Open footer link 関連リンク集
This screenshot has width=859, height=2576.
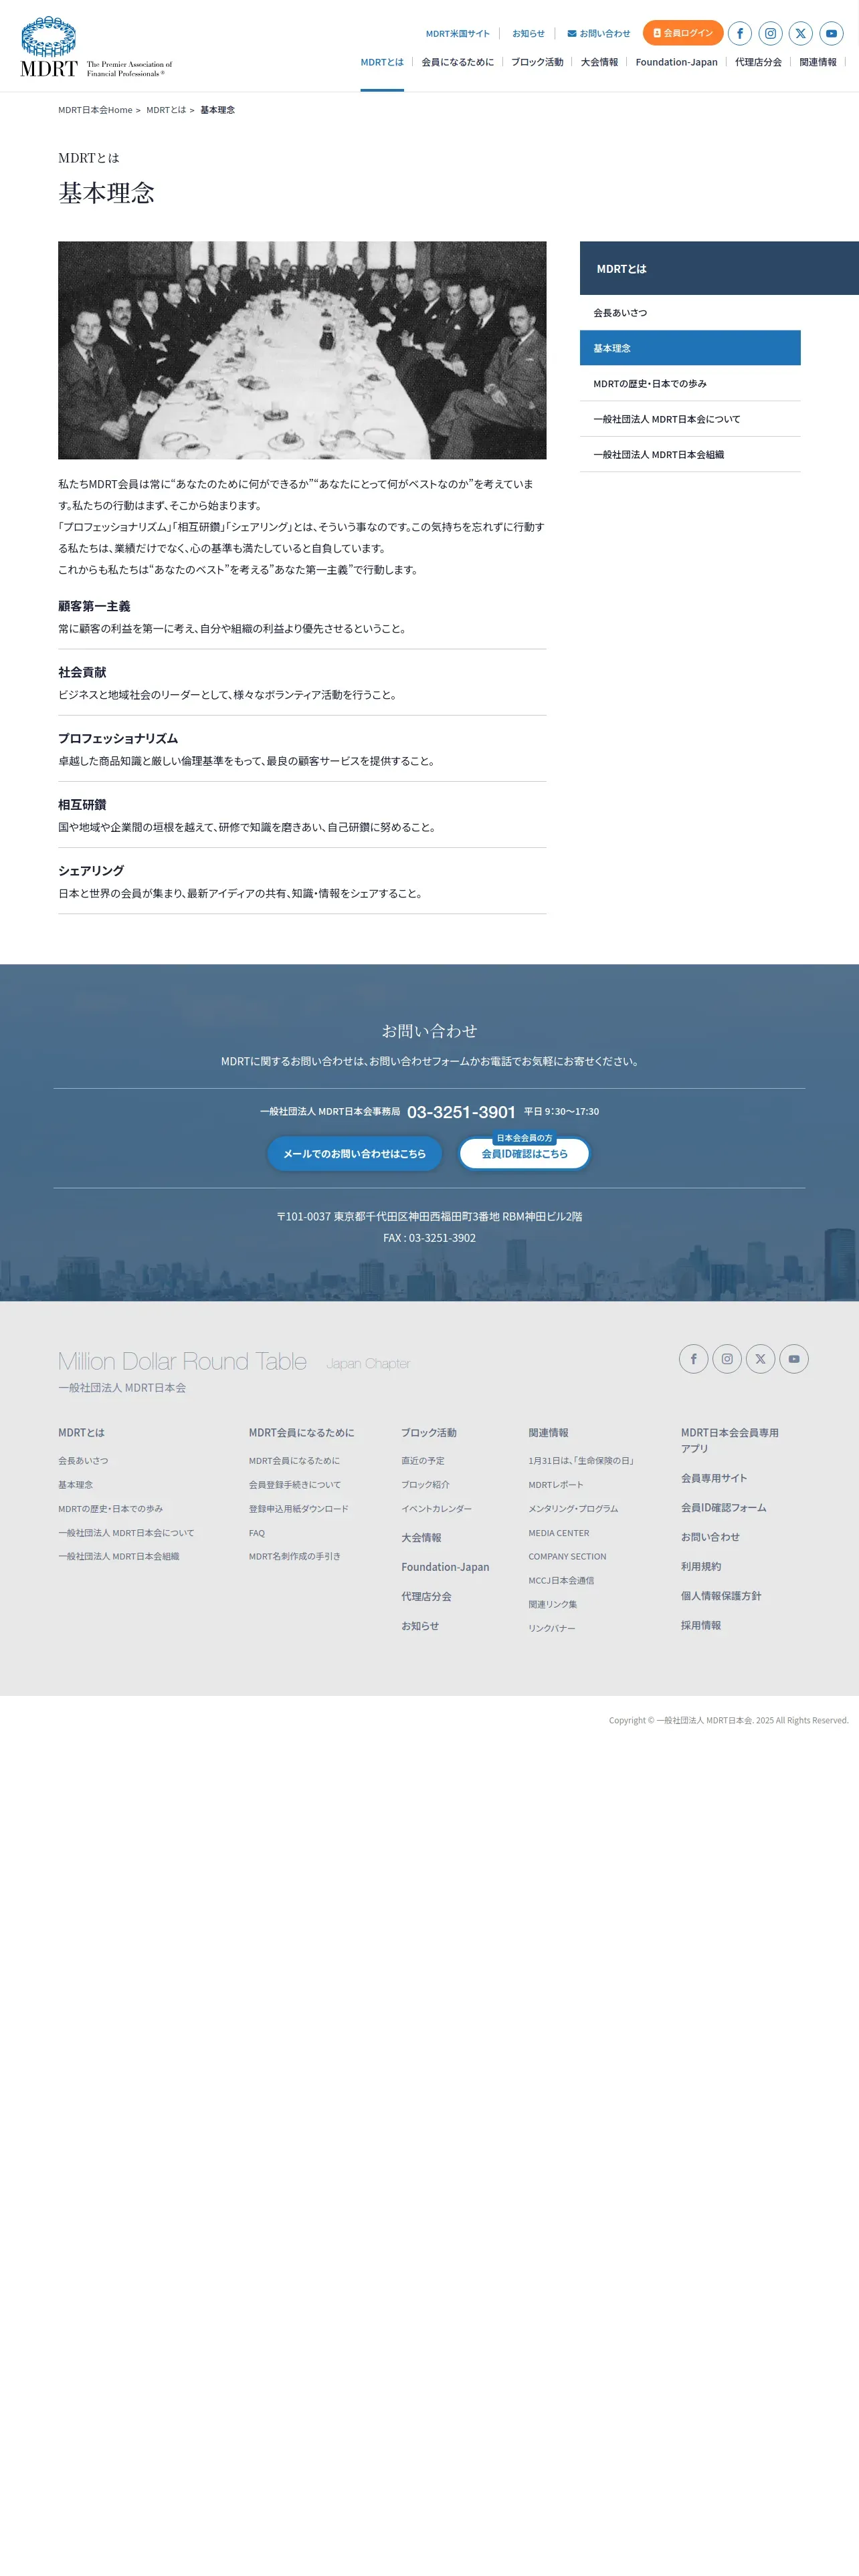coord(553,1605)
